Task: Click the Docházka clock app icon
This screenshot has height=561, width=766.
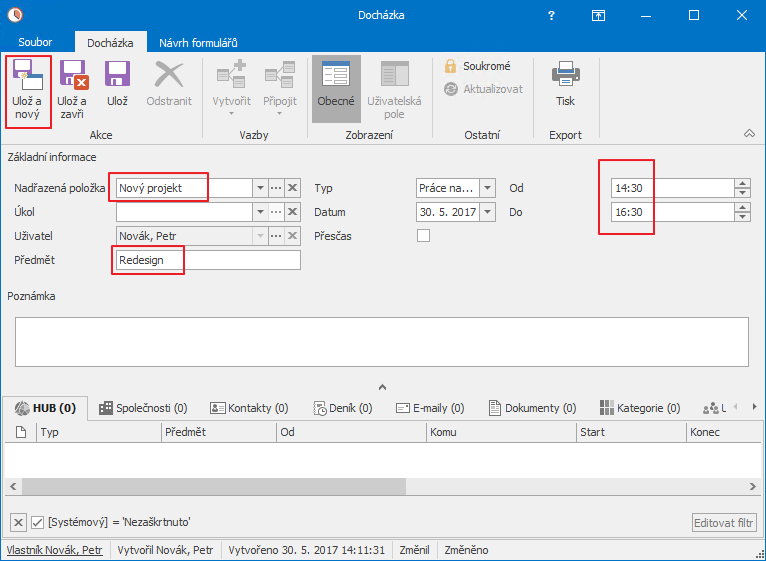Action: click(15, 15)
